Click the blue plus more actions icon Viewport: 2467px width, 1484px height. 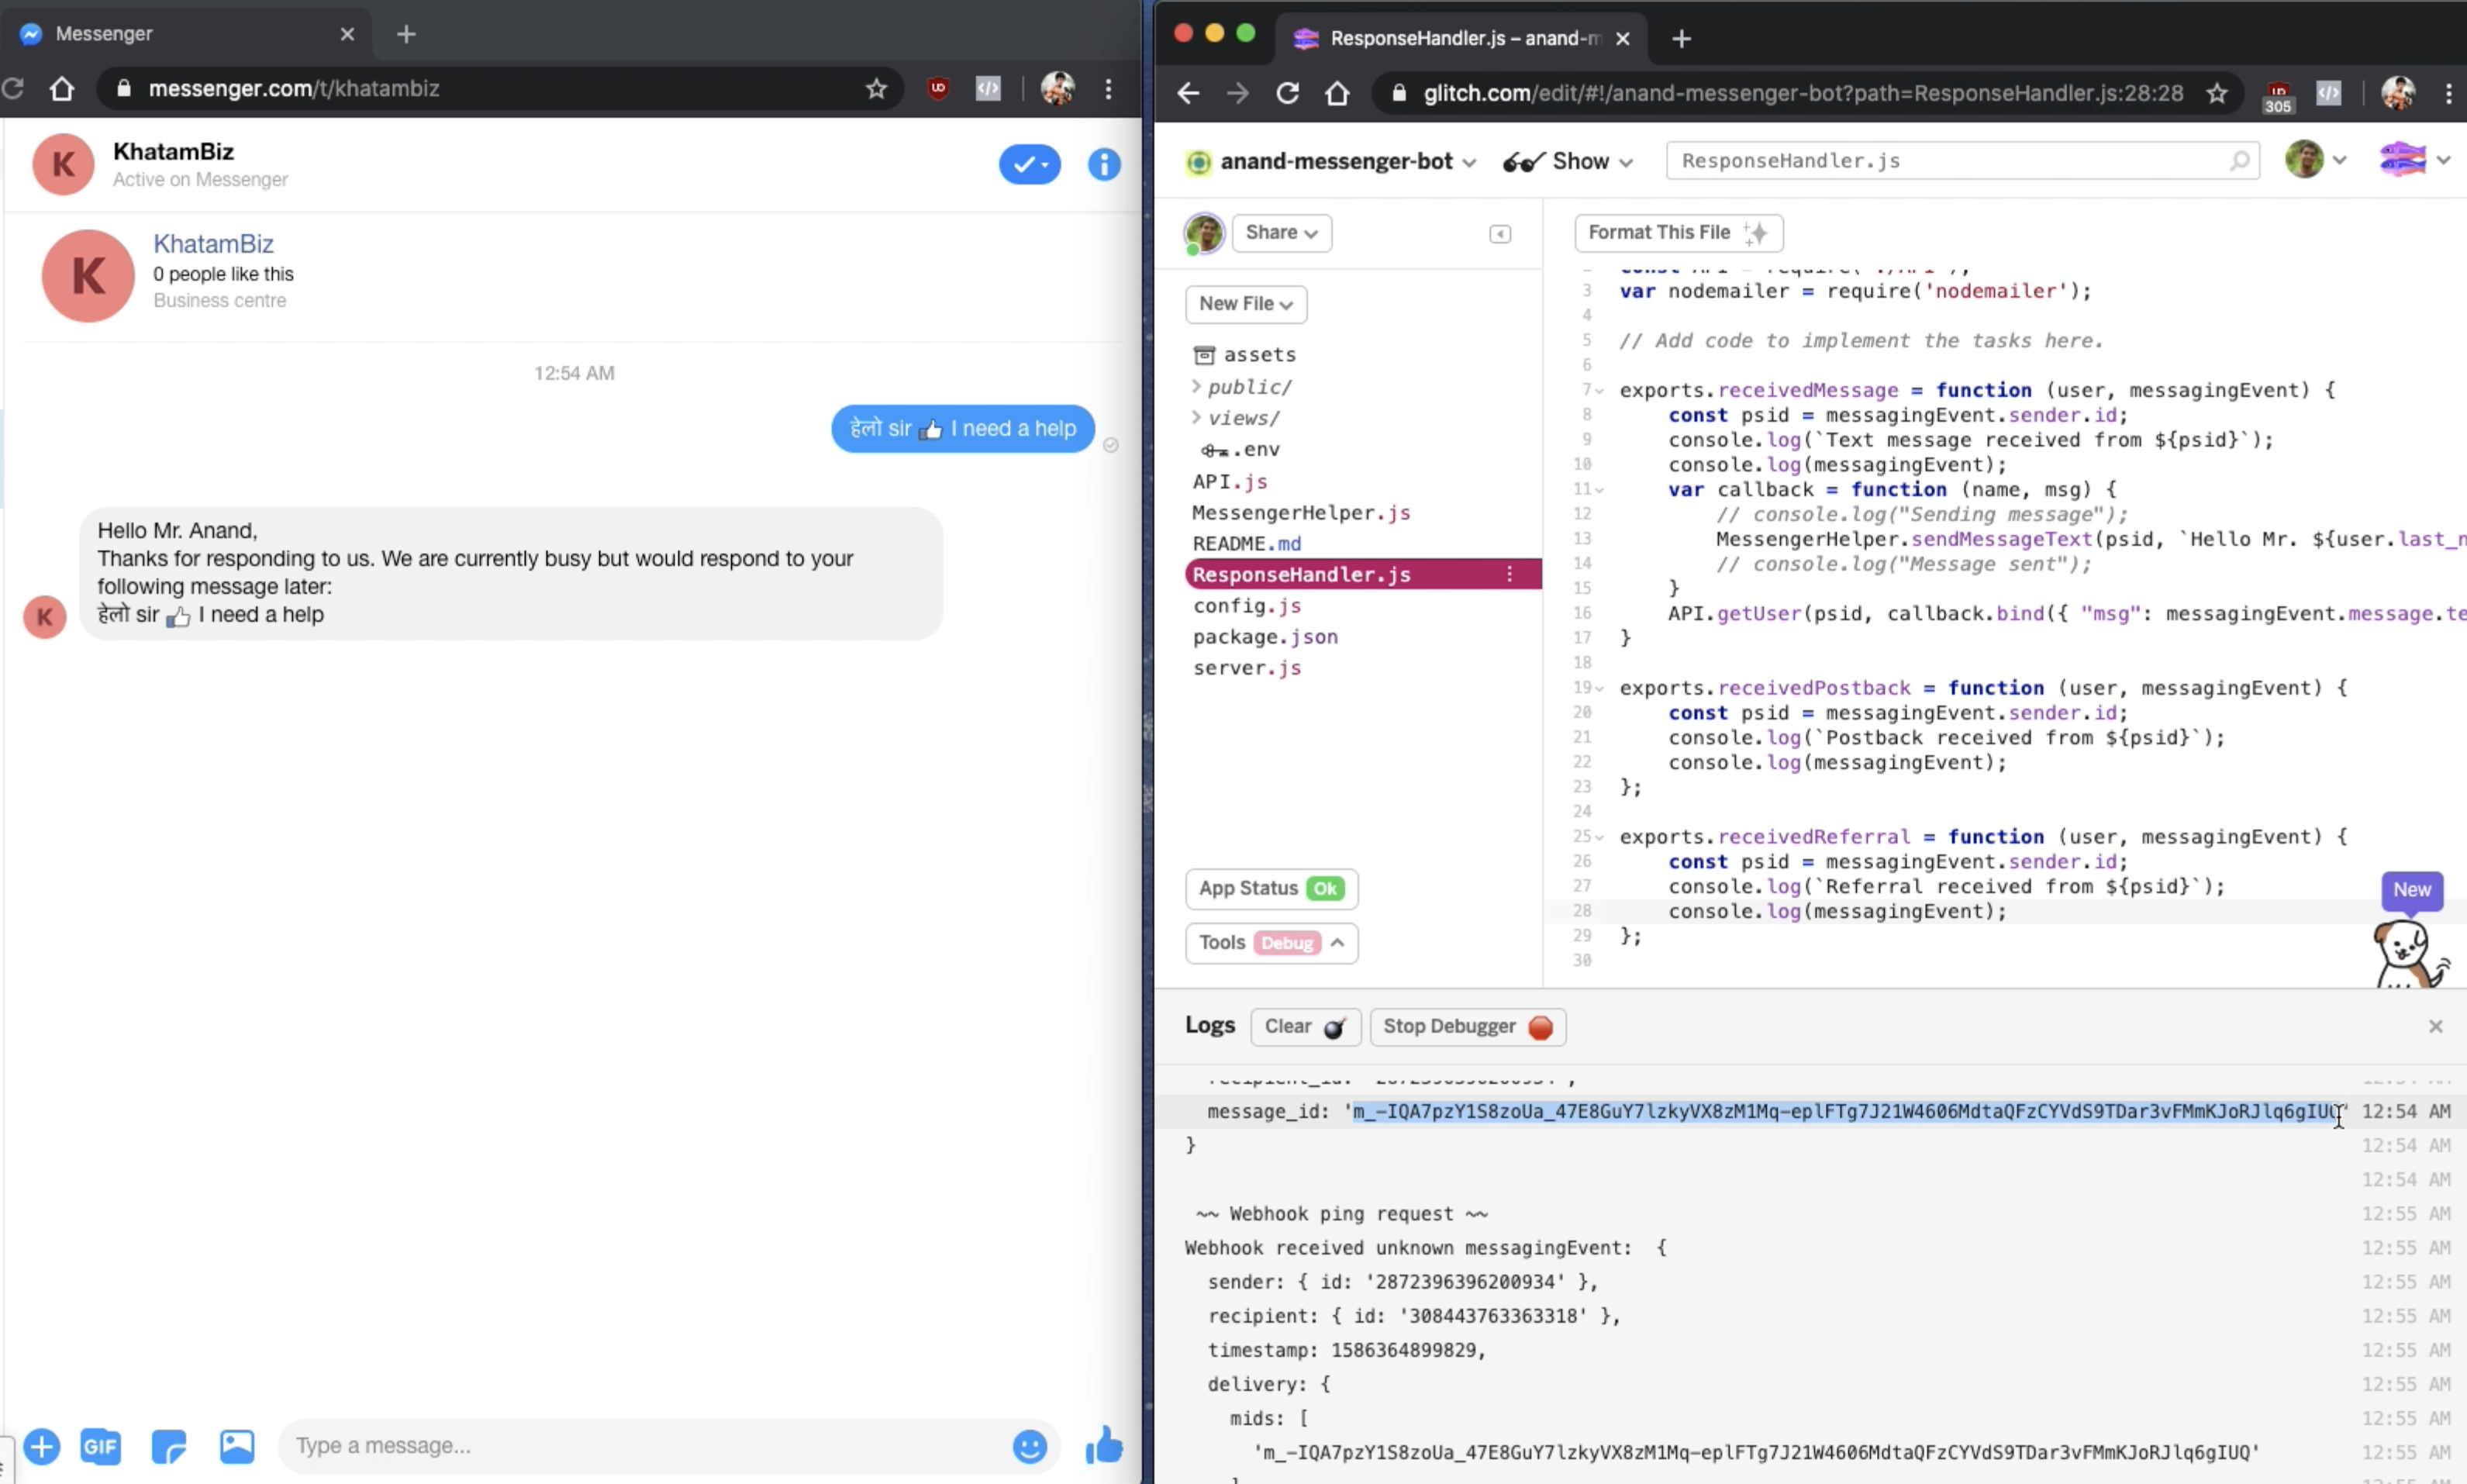42,1446
